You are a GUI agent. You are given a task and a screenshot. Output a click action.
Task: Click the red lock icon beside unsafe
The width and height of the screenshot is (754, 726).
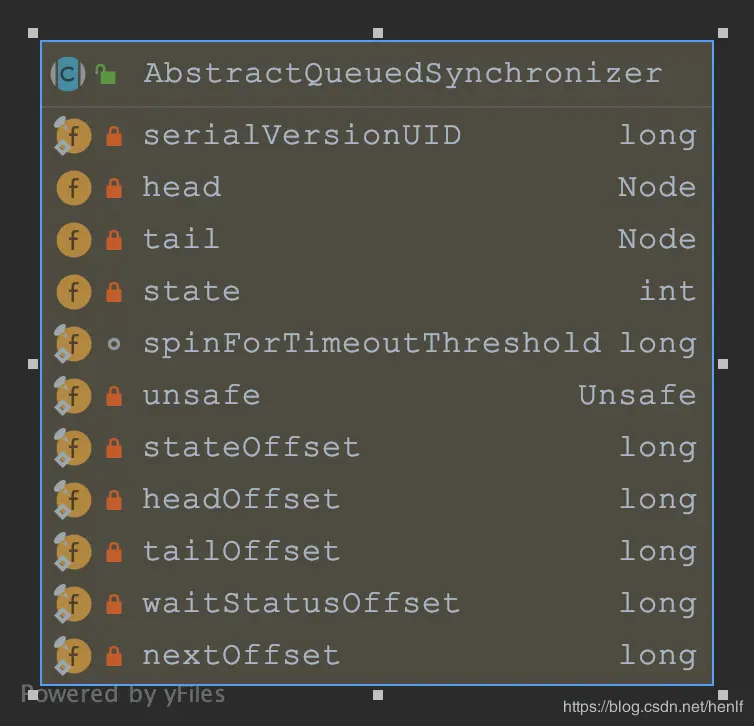(114, 396)
